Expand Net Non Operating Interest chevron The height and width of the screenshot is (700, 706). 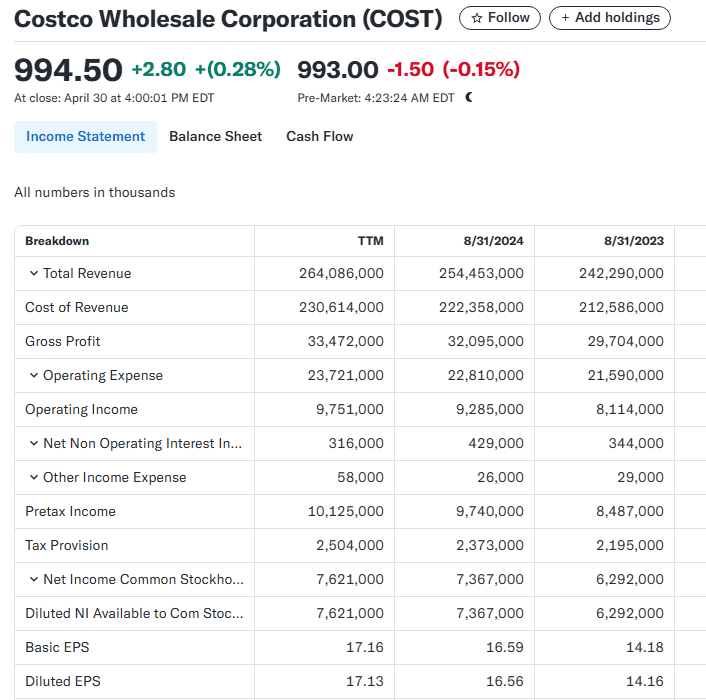point(33,443)
